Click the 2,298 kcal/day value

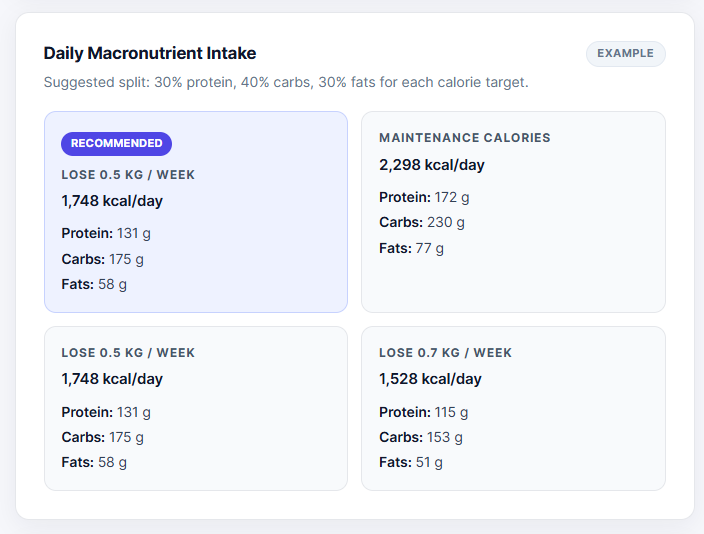pos(432,165)
